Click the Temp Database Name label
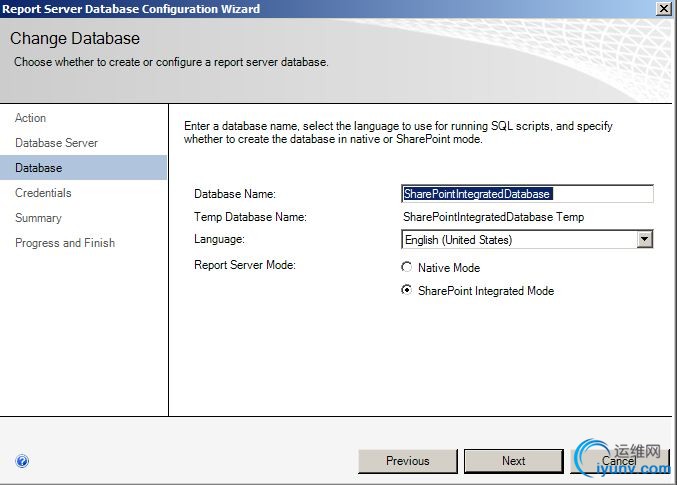Image resolution: width=677 pixels, height=485 pixels. [250, 217]
